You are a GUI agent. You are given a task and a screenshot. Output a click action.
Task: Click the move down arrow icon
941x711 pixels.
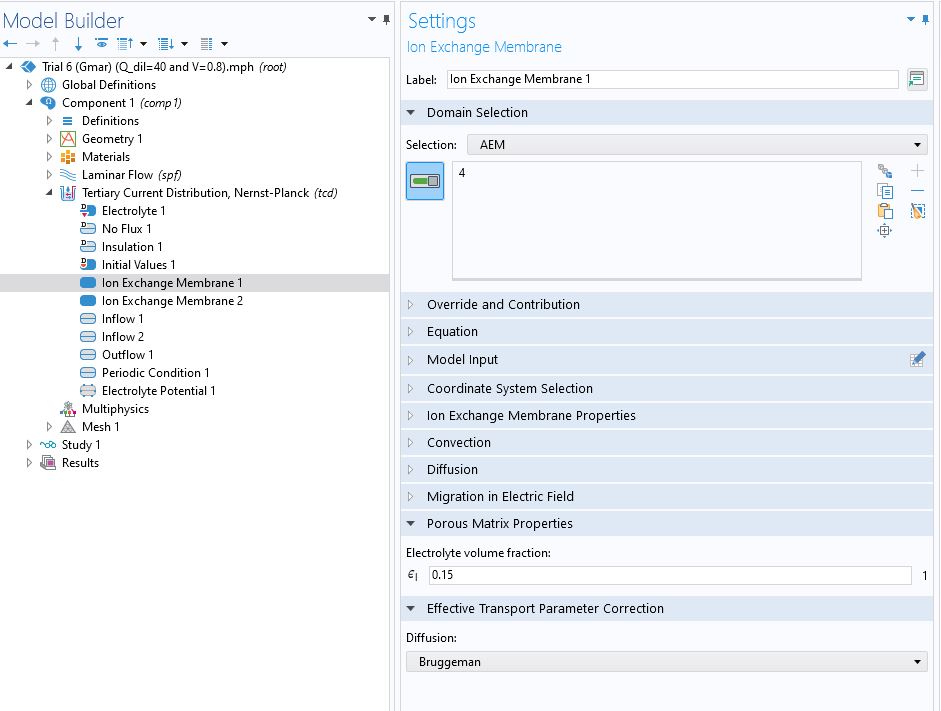(78, 44)
